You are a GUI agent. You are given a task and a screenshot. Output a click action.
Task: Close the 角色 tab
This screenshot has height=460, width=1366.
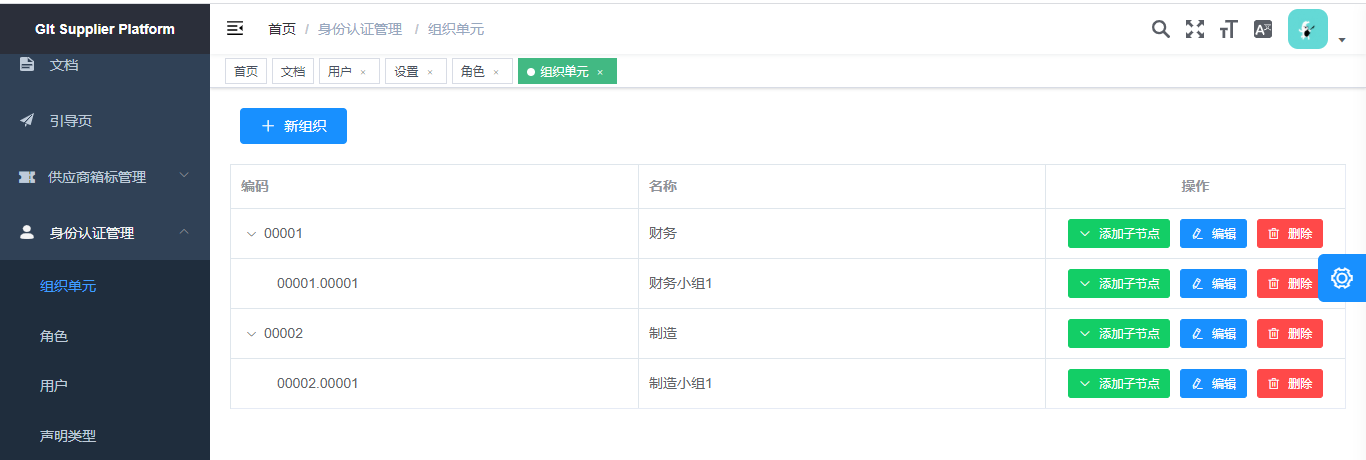coord(496,72)
